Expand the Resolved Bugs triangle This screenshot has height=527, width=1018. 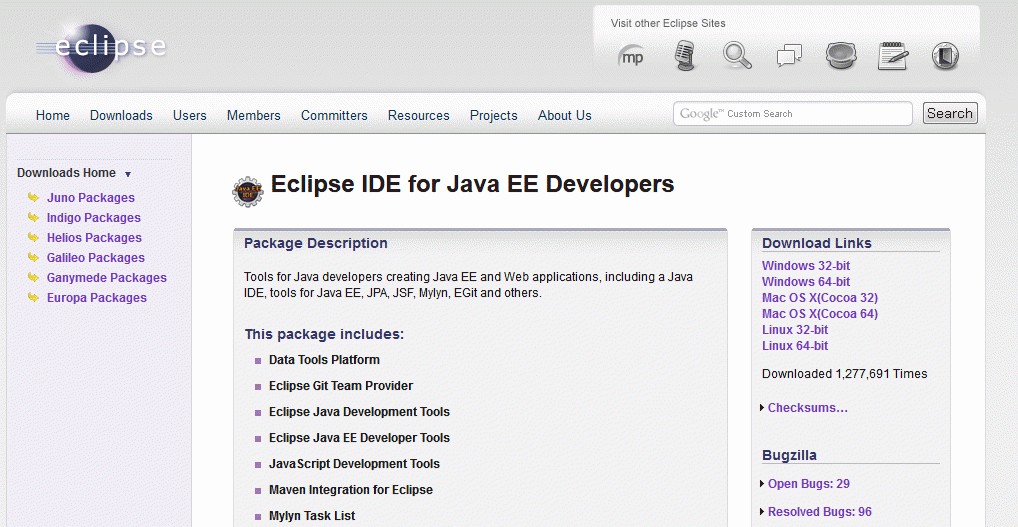[x=762, y=512]
